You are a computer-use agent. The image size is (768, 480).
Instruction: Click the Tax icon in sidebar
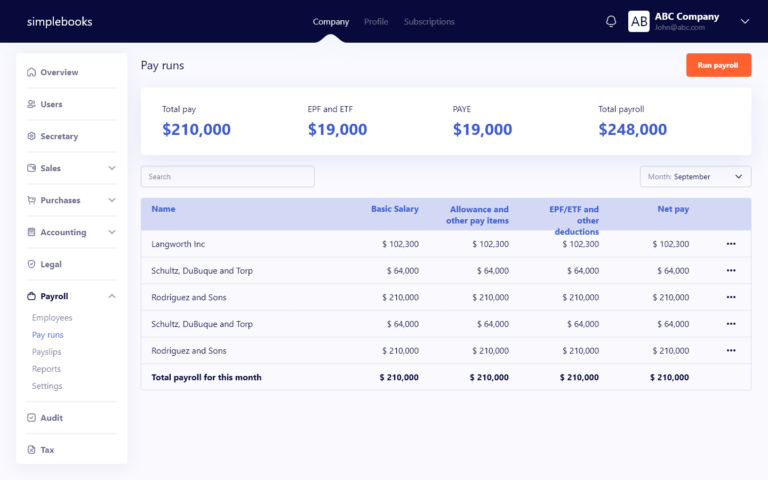pos(32,450)
